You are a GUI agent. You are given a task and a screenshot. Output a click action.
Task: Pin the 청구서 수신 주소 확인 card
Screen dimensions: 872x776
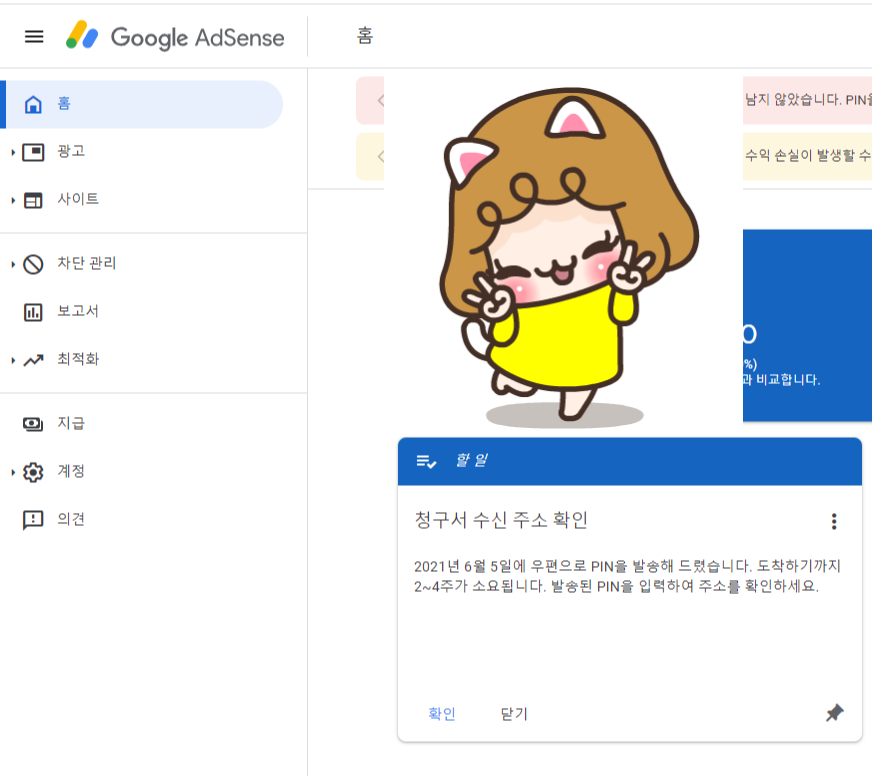coord(834,713)
